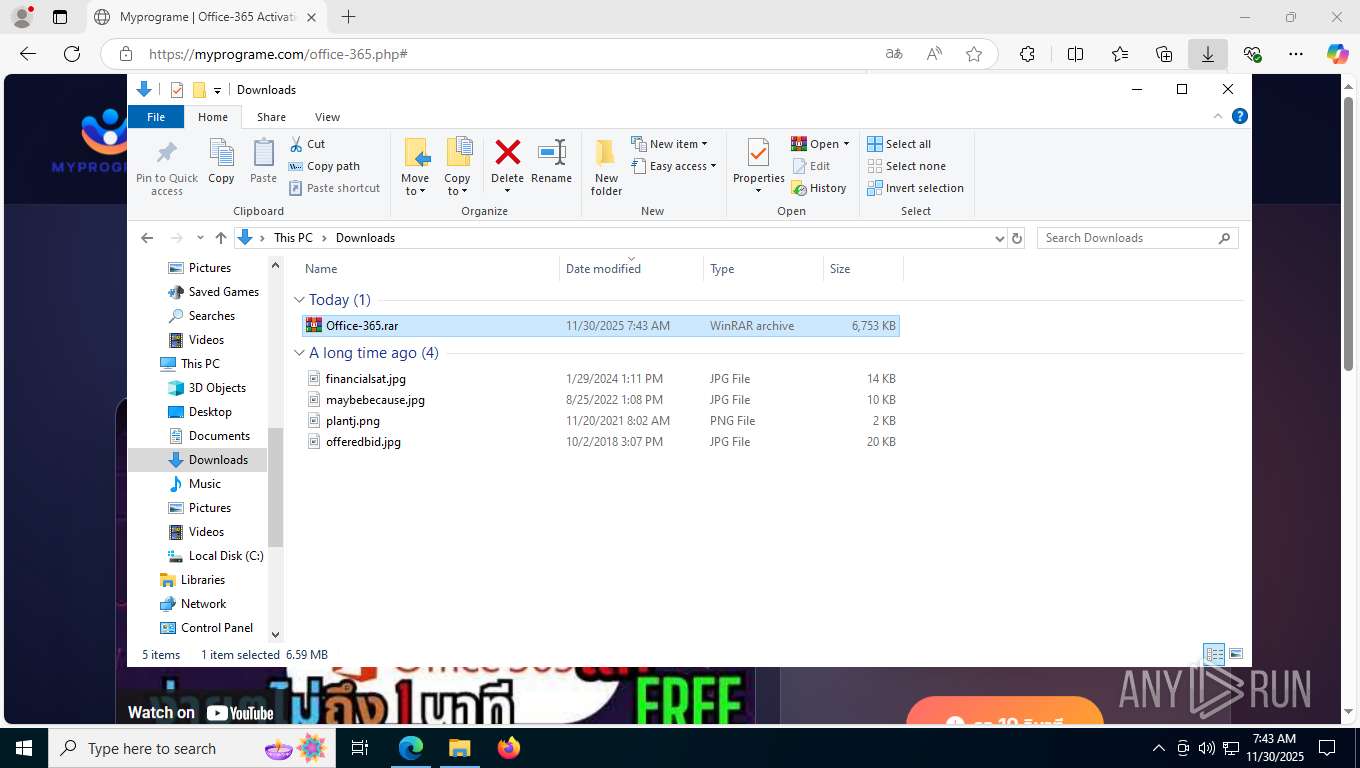Go up one folder level
This screenshot has width=1360, height=768.
pos(221,238)
